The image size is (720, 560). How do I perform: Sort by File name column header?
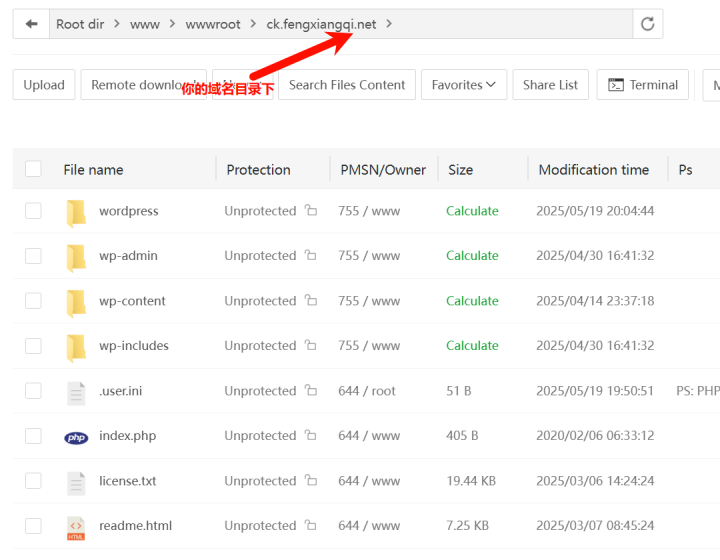tap(93, 170)
